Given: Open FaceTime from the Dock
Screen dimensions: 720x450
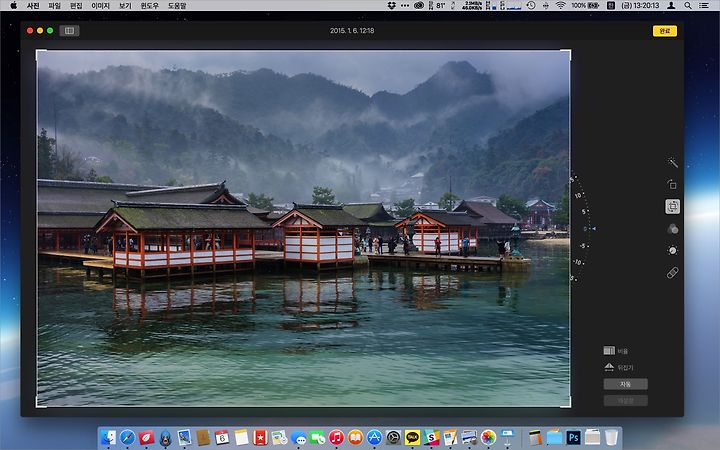Looking at the screenshot, I should [317, 438].
